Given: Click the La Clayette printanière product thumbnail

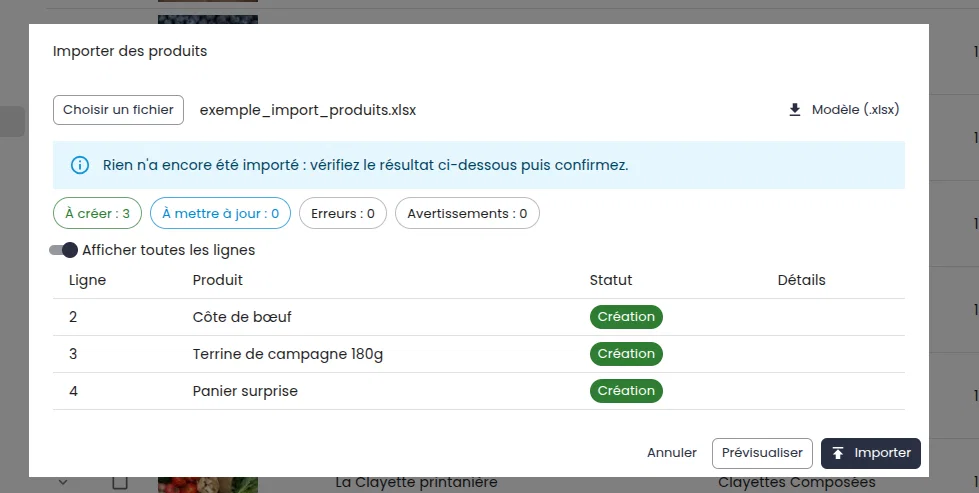Looking at the screenshot, I should (208, 484).
